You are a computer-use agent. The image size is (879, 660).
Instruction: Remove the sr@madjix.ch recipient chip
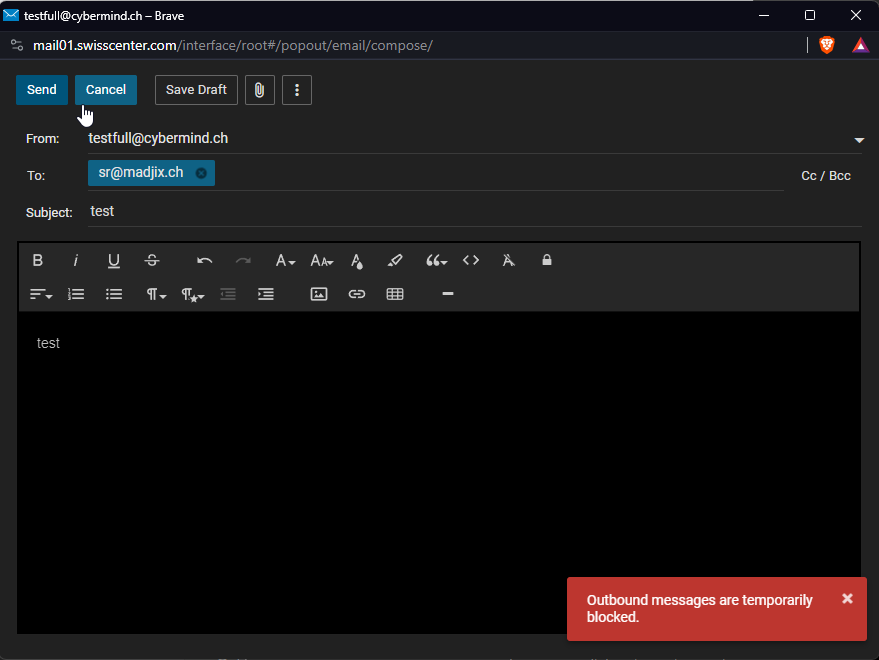(x=201, y=173)
